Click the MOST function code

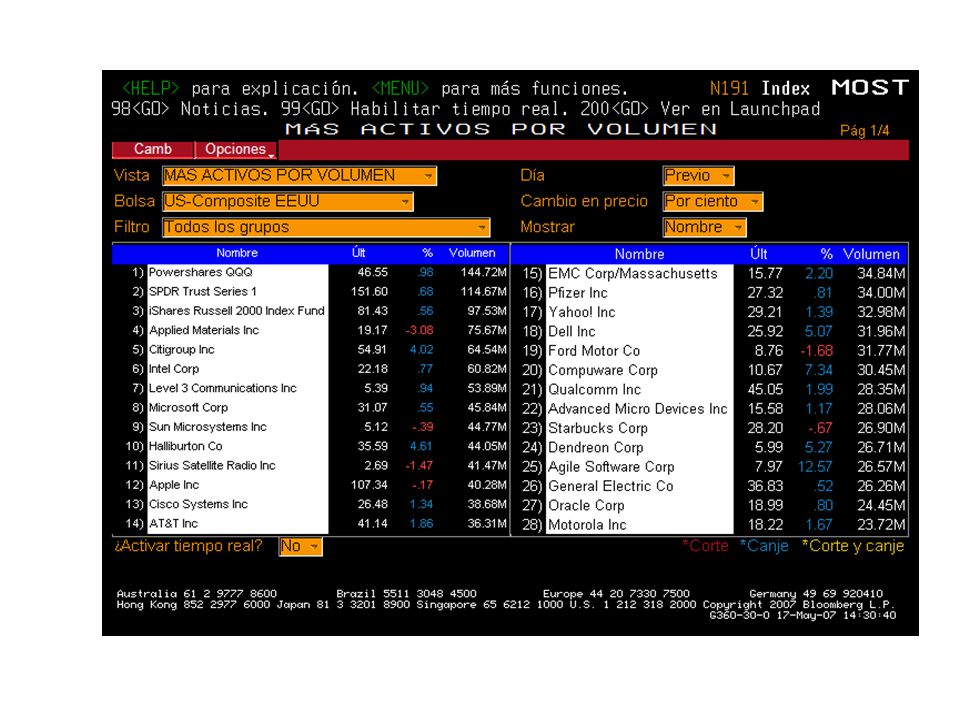coord(869,88)
